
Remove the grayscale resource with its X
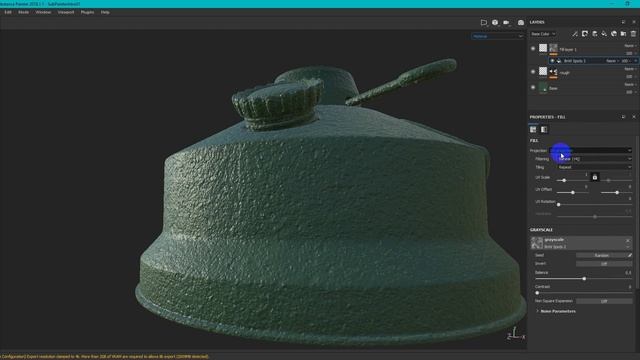[628, 240]
